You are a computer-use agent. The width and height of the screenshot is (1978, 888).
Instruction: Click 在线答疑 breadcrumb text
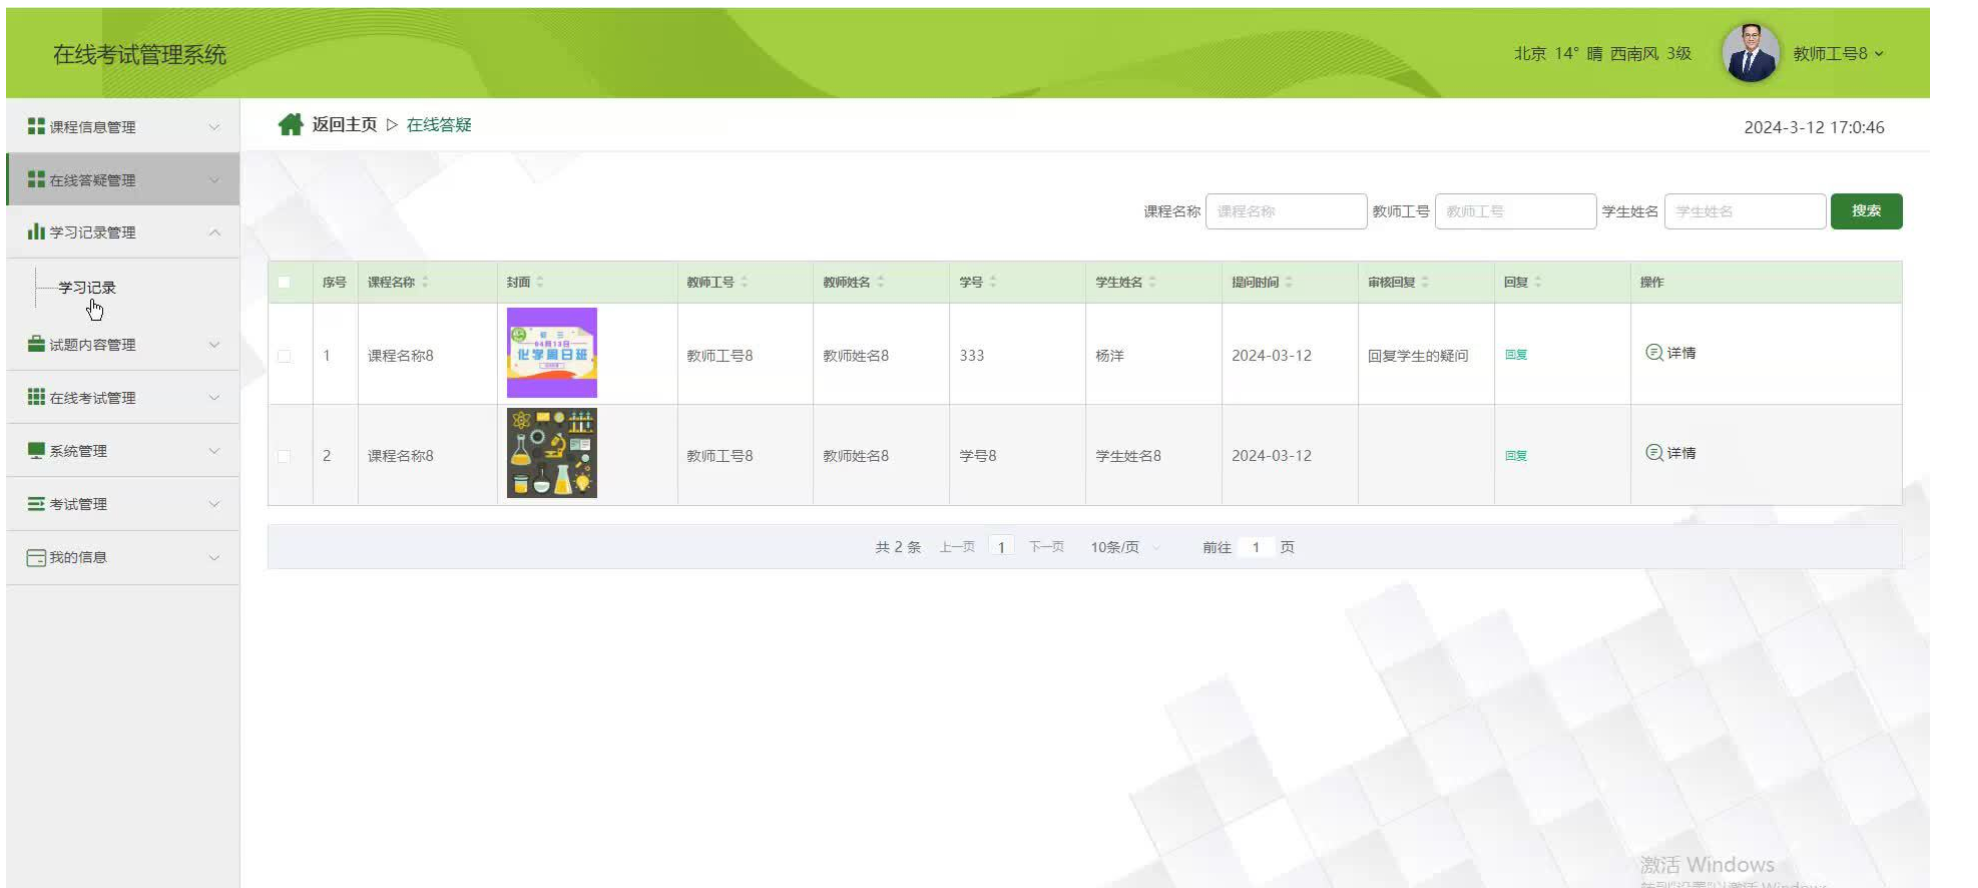(x=439, y=124)
